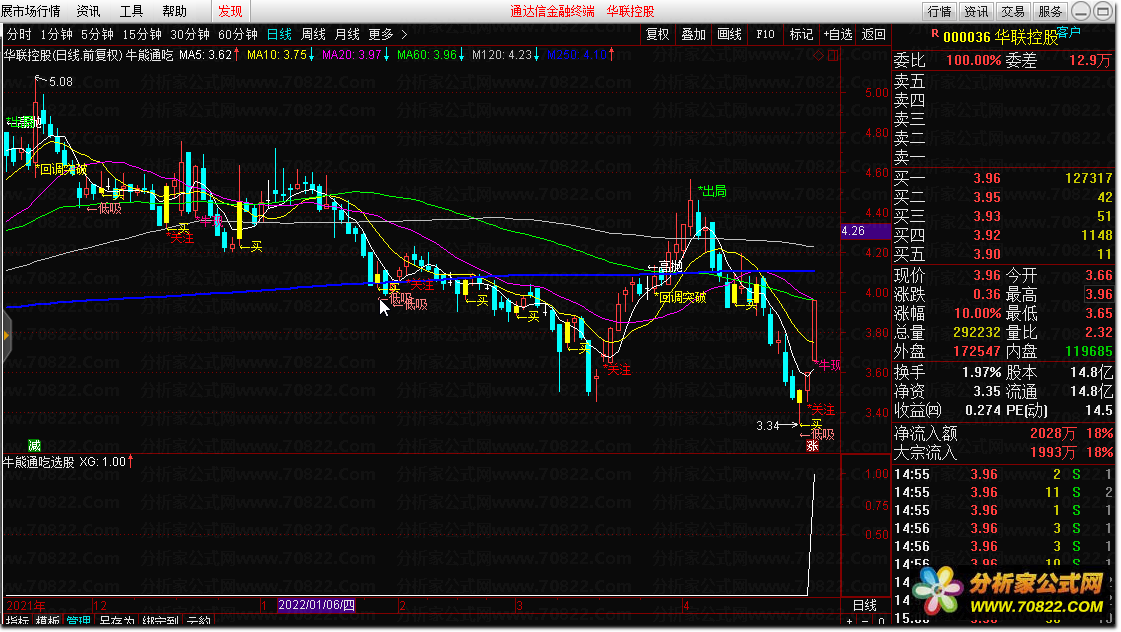Add stock via +自选 button
The height and width of the screenshot is (632, 1121).
tap(838, 34)
